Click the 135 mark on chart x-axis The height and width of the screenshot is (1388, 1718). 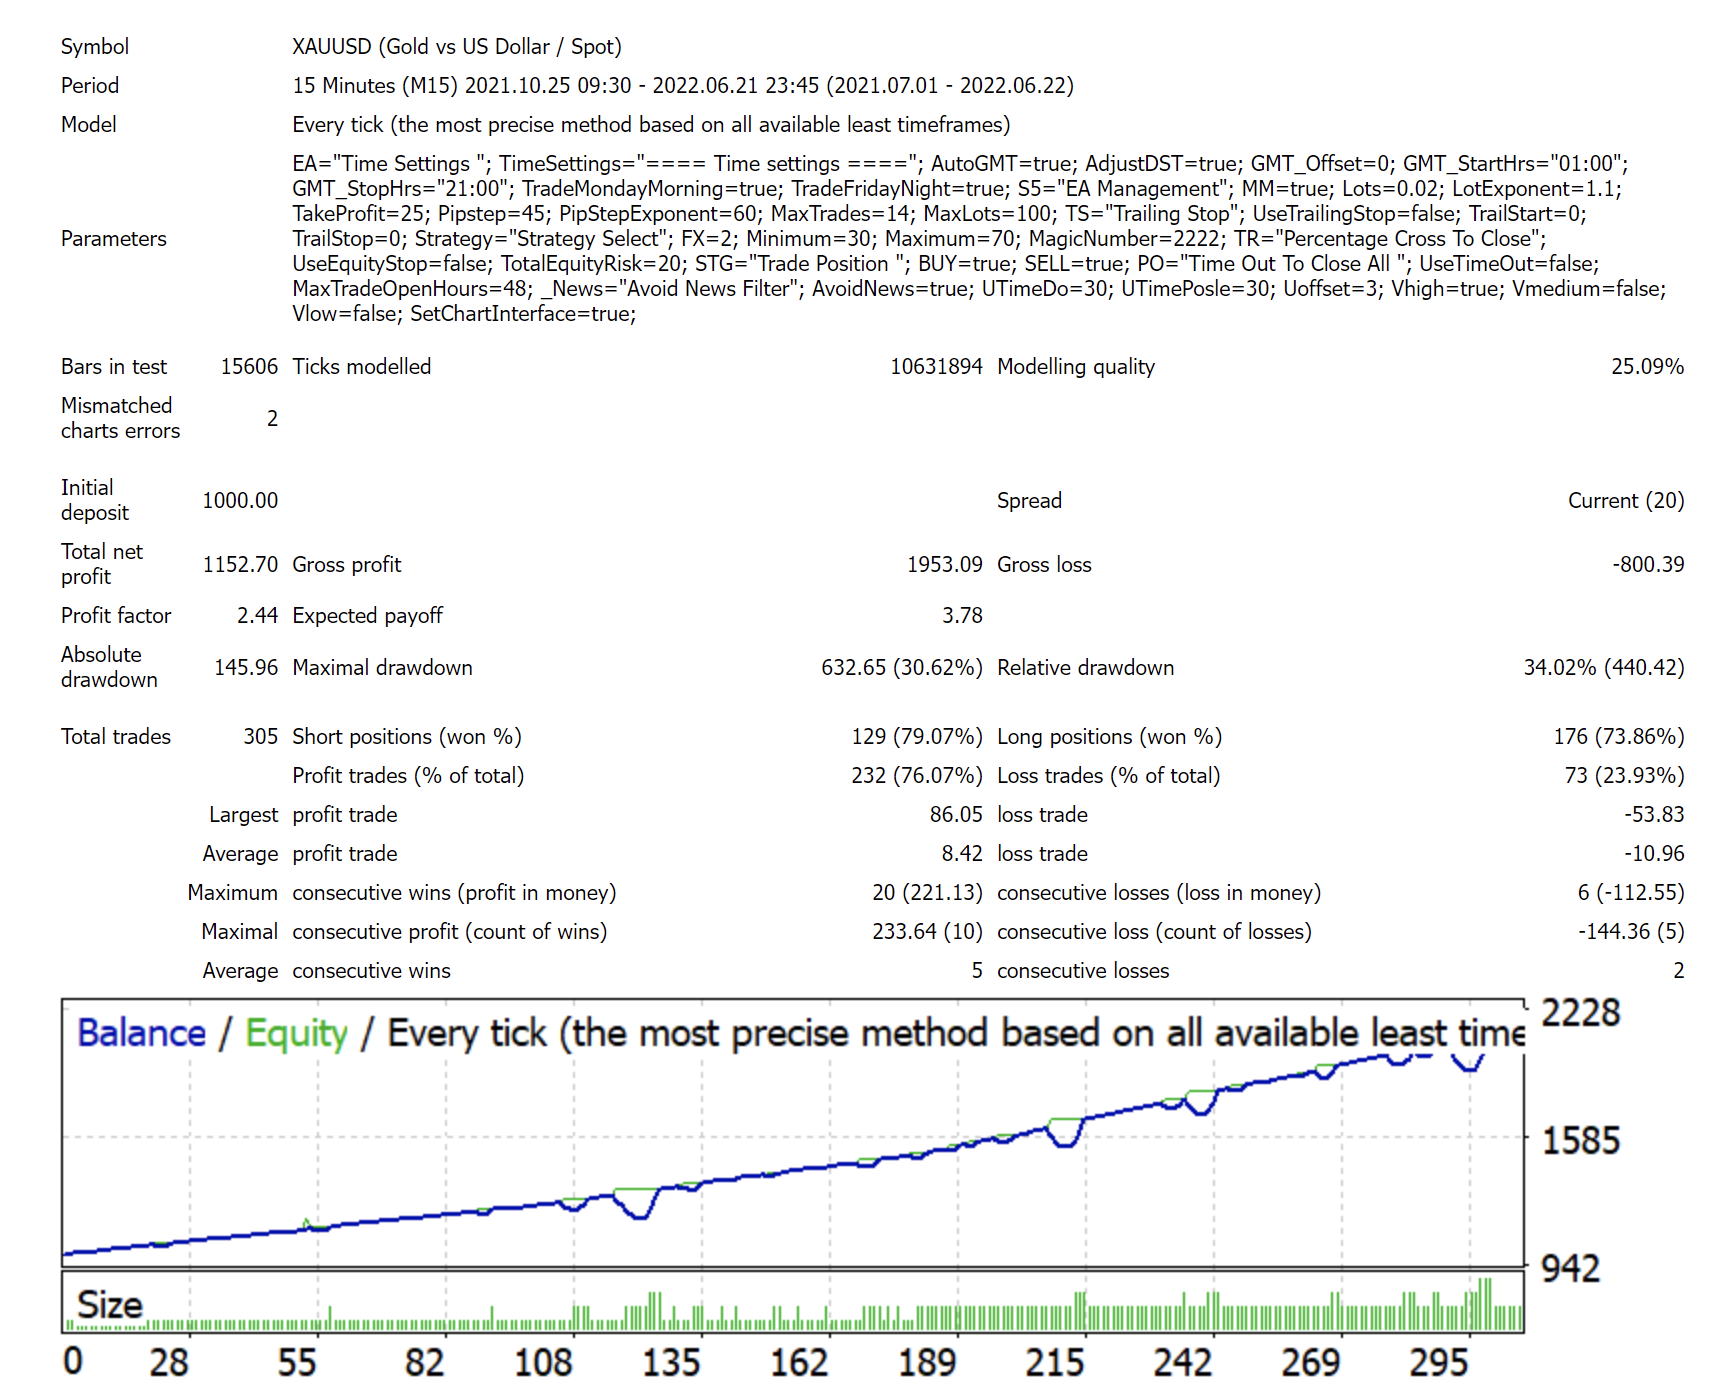pyautogui.click(x=670, y=1362)
